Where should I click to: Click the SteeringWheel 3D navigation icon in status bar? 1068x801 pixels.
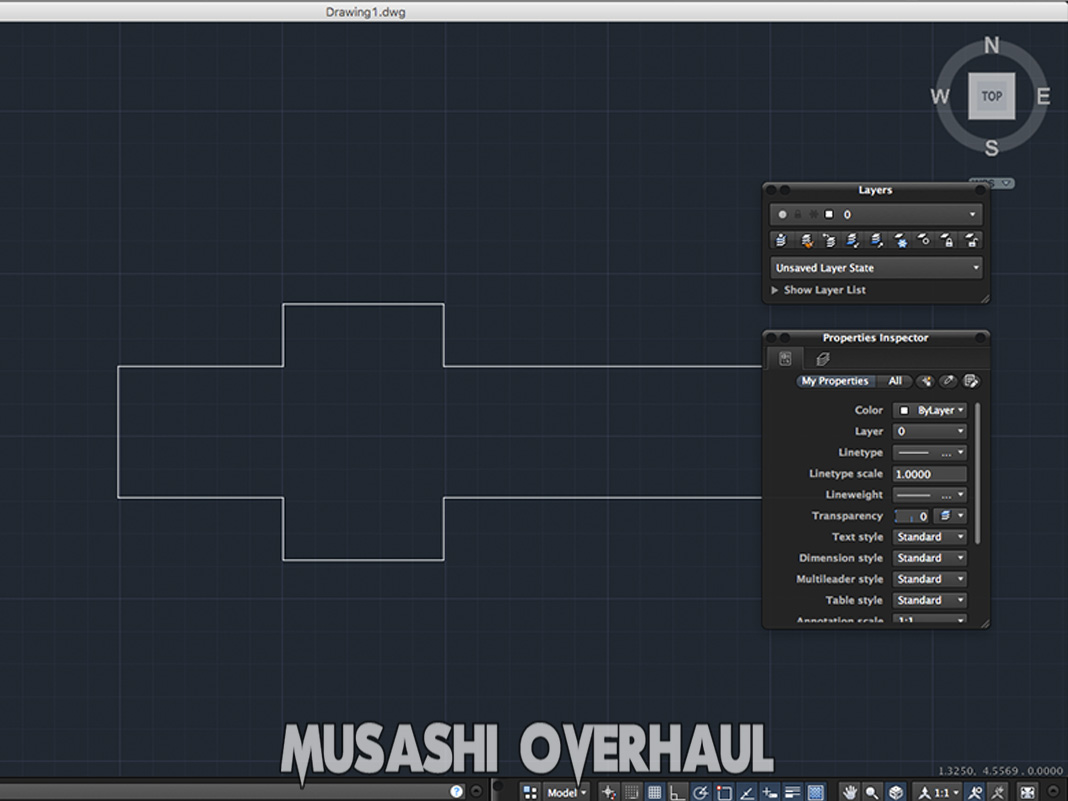click(x=896, y=792)
